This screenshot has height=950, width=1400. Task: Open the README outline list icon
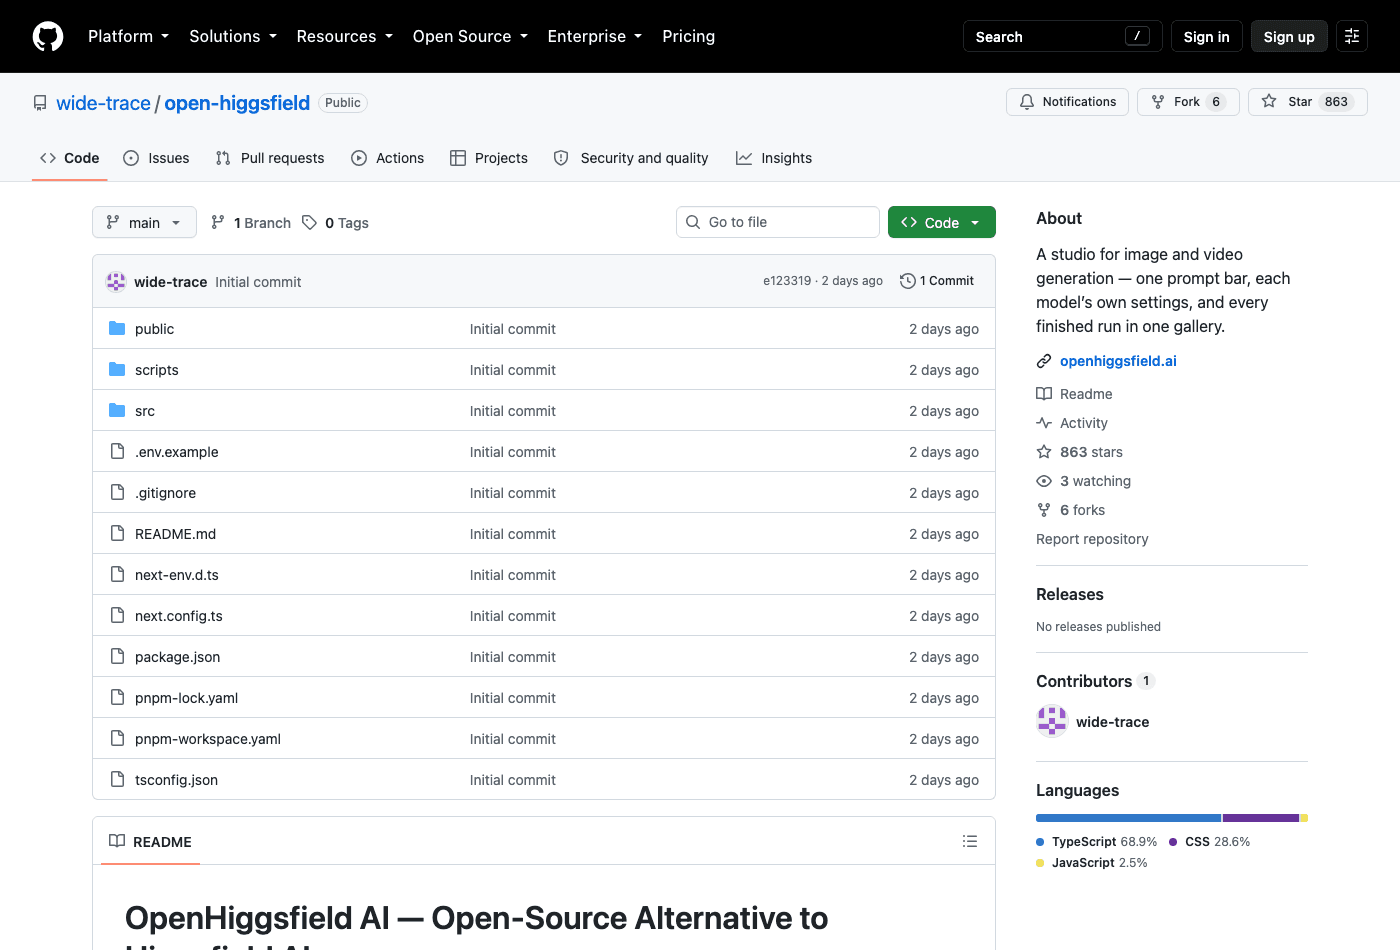[969, 841]
